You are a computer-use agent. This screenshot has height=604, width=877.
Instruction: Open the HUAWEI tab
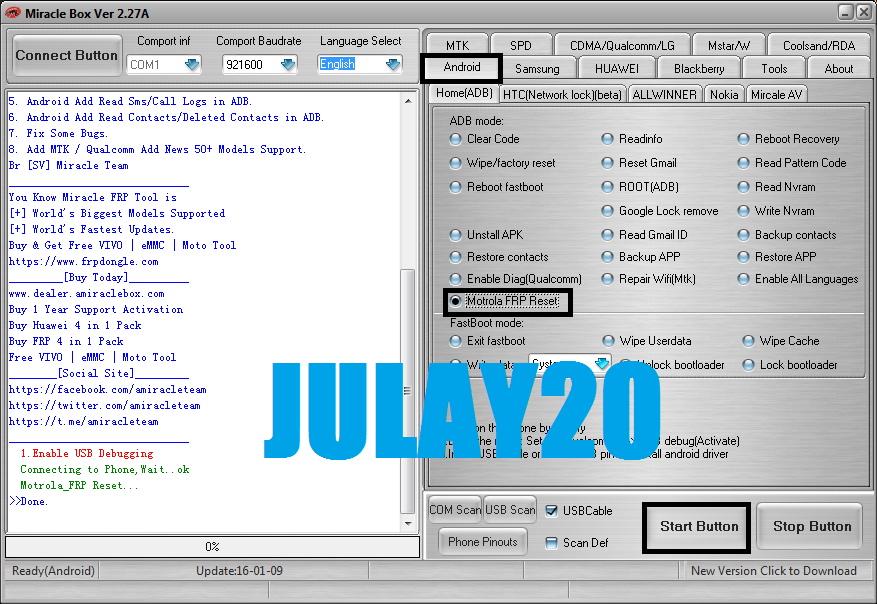616,69
